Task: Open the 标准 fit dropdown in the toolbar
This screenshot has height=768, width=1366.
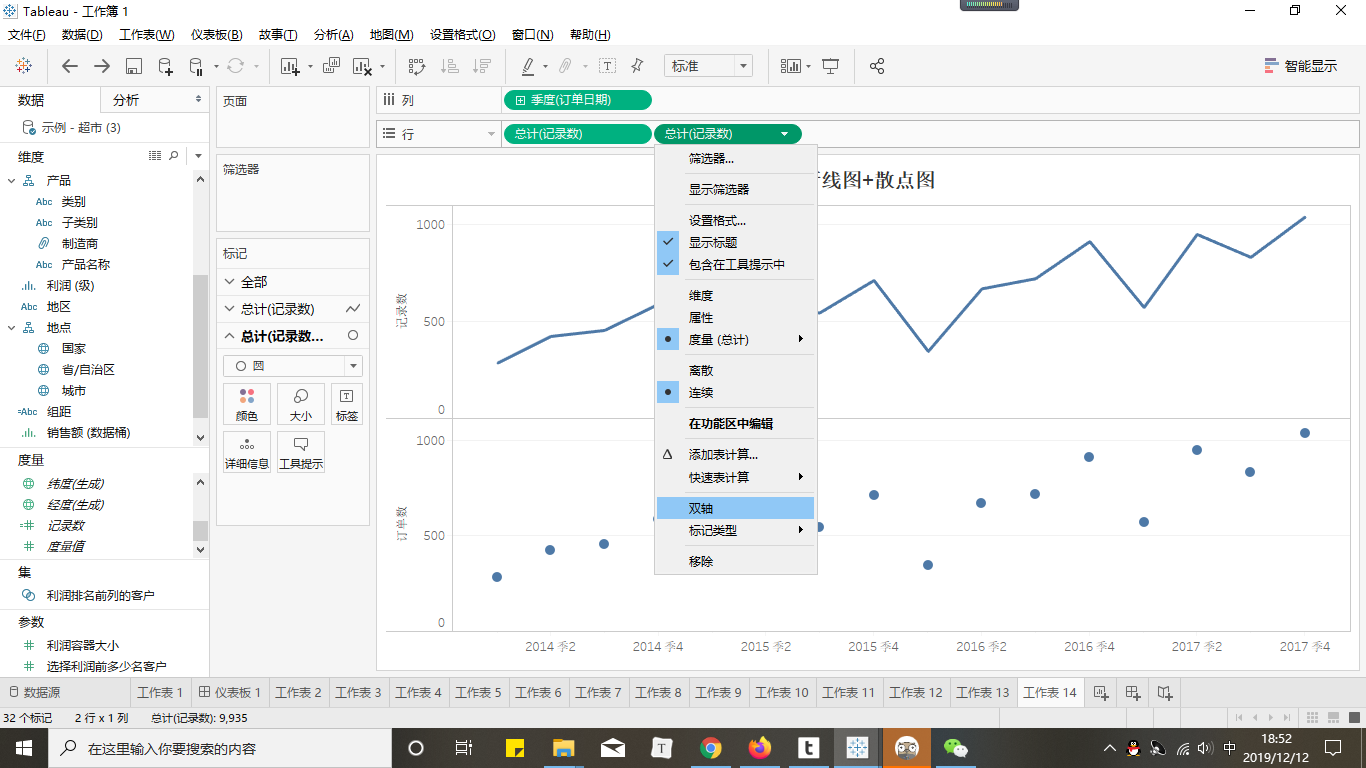Action: click(x=707, y=66)
